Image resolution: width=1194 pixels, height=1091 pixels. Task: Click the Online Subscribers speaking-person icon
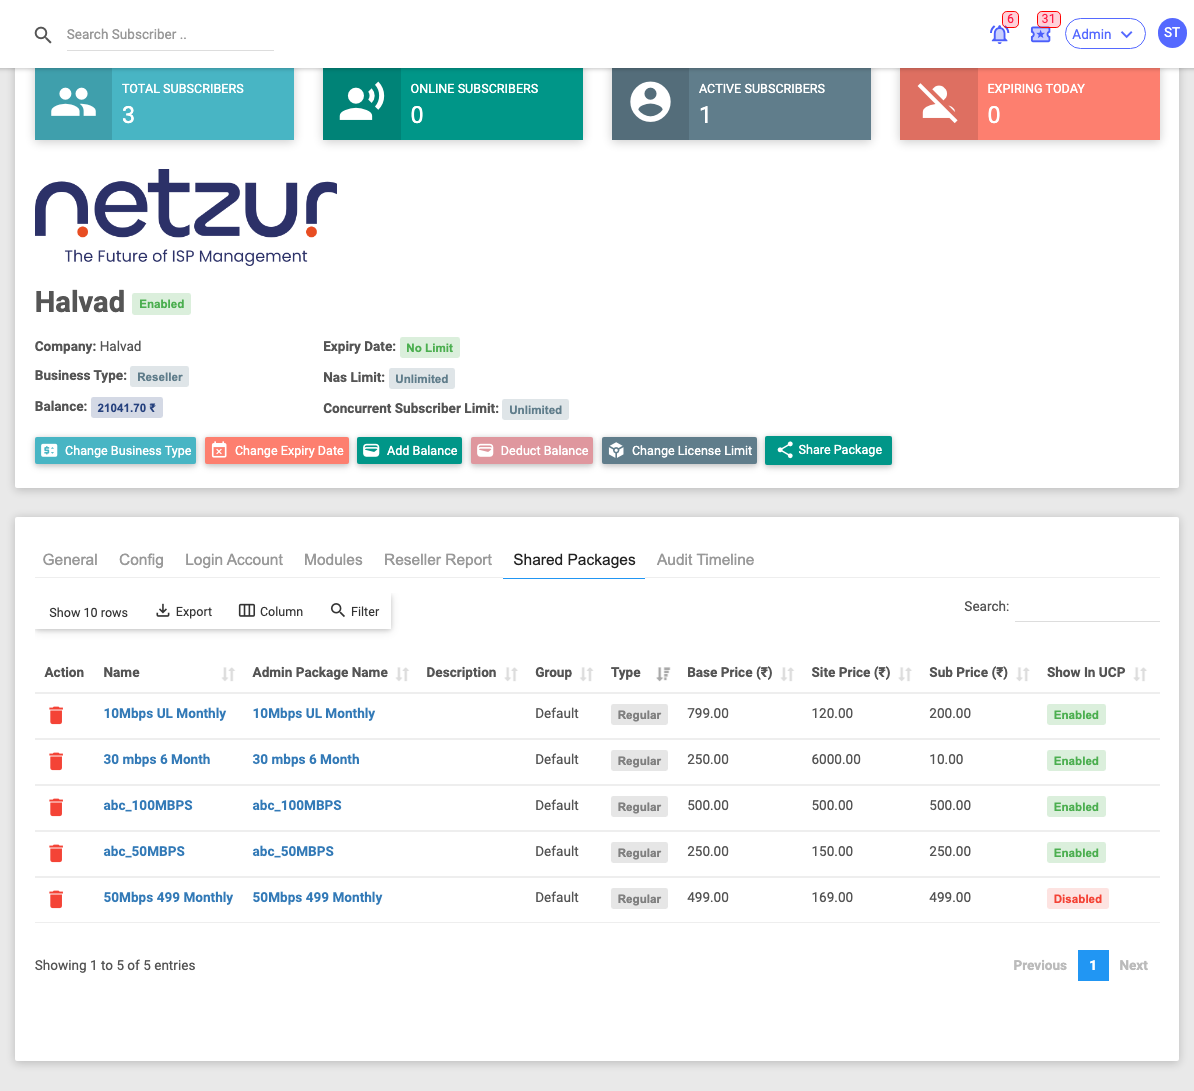362,102
